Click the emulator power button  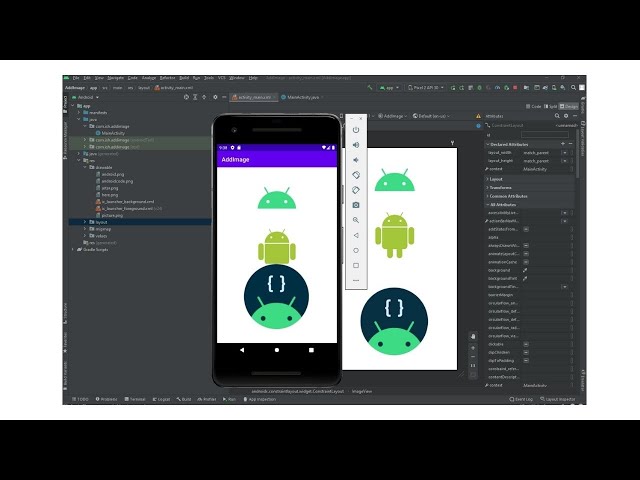(x=356, y=130)
